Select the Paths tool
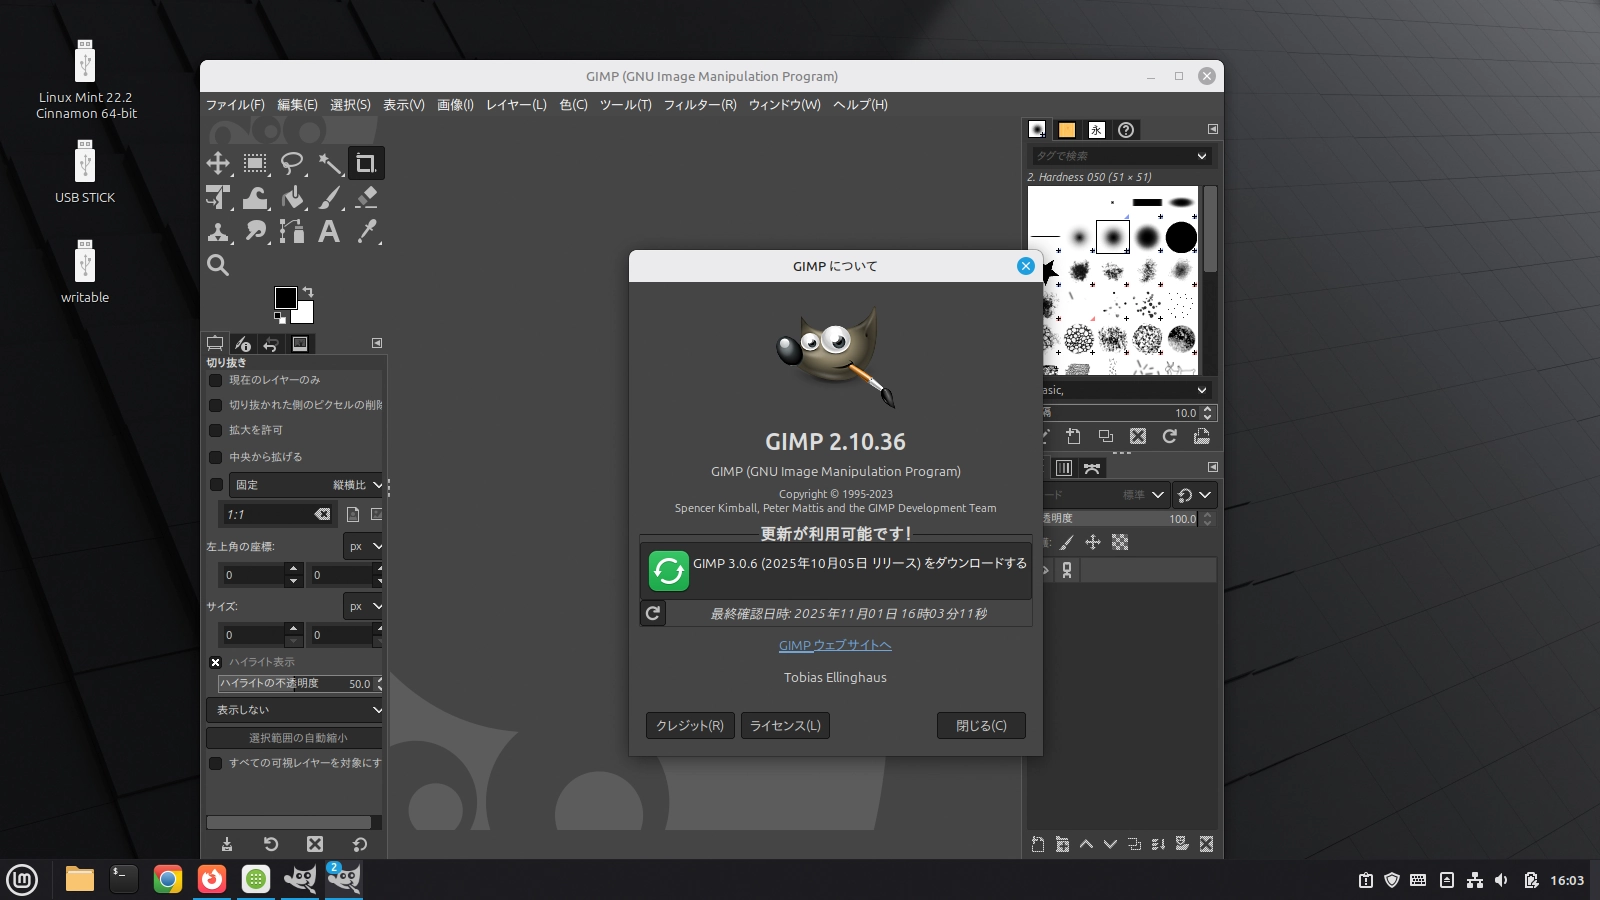1600x900 pixels. (292, 232)
